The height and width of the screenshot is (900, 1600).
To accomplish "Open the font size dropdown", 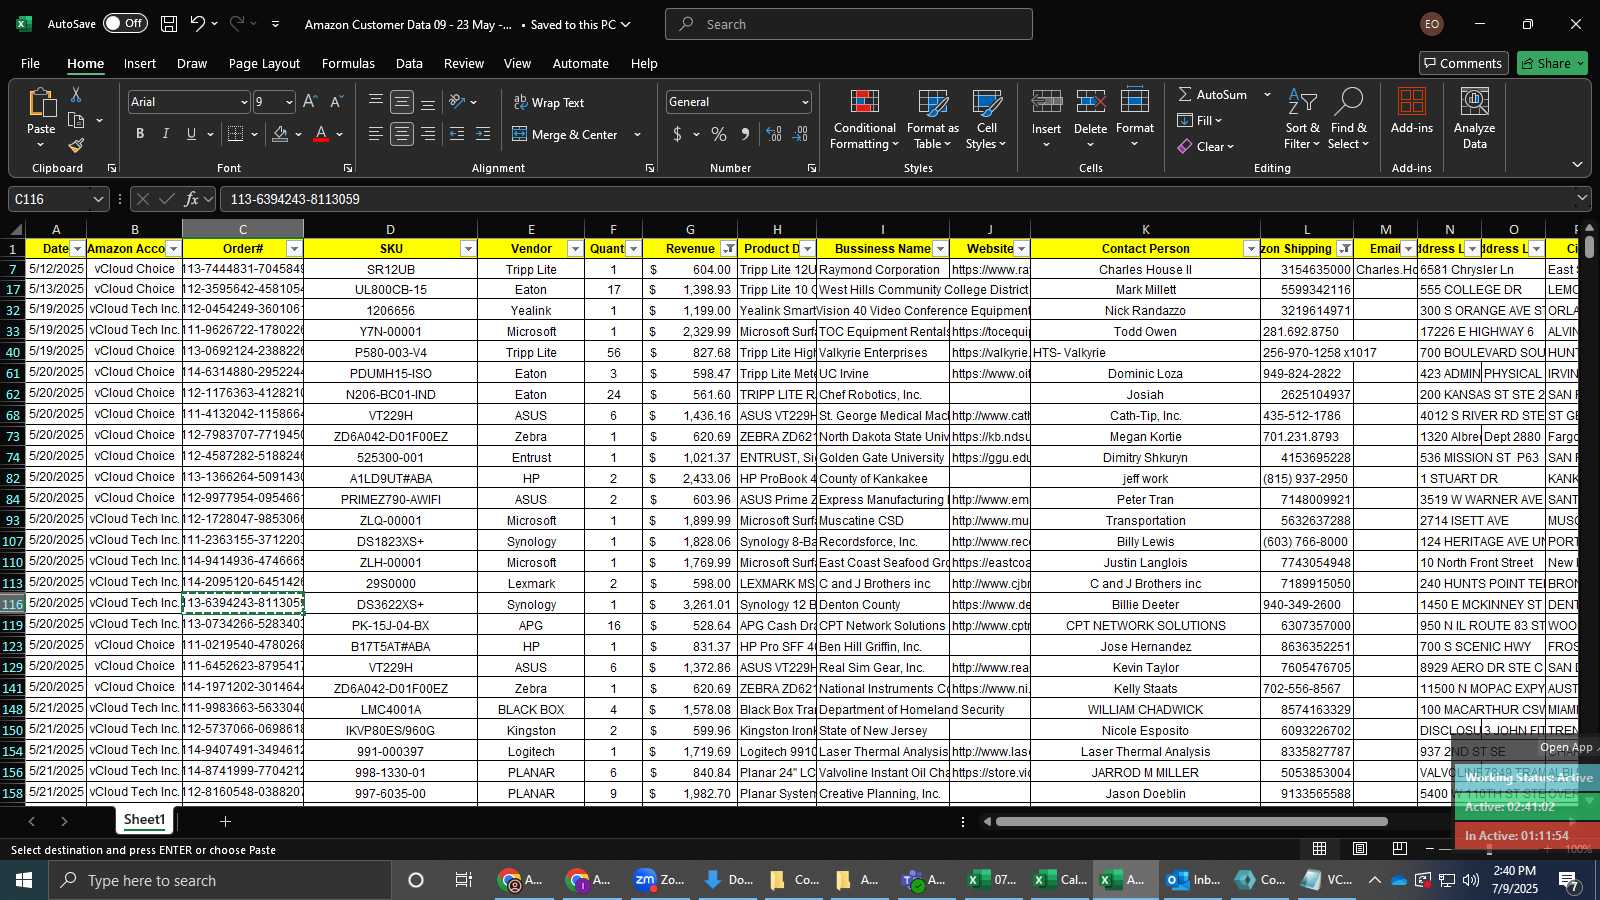I will (289, 102).
